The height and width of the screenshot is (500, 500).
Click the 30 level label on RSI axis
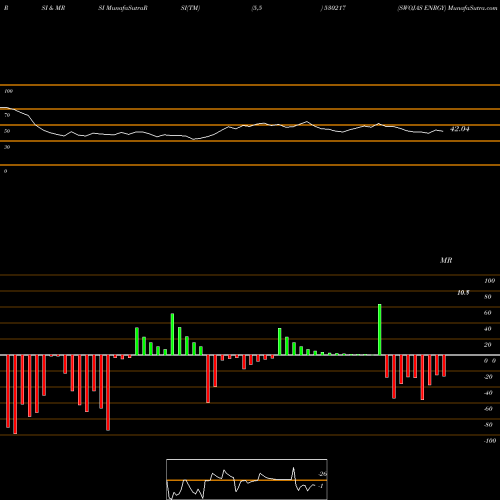pyautogui.click(x=7, y=147)
